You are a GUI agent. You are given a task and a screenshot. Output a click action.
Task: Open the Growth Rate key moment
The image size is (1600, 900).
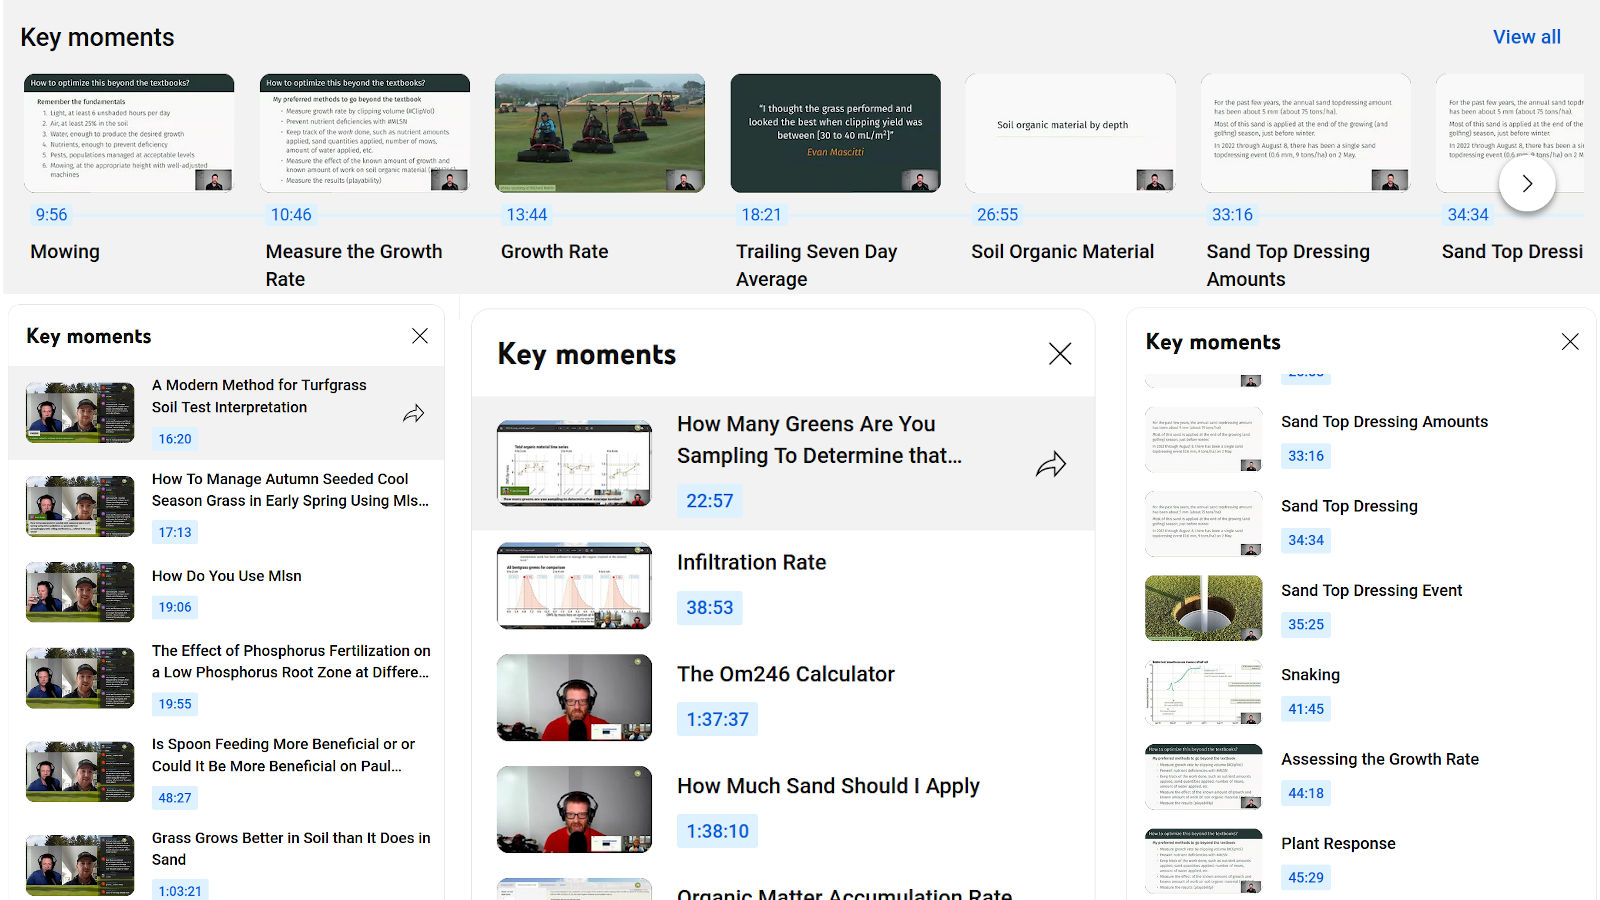(x=599, y=133)
